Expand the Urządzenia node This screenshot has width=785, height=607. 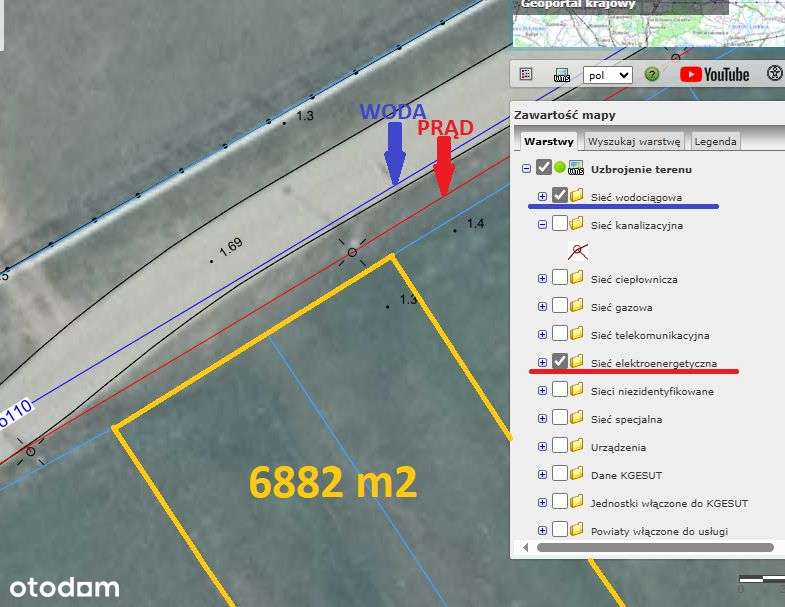542,447
